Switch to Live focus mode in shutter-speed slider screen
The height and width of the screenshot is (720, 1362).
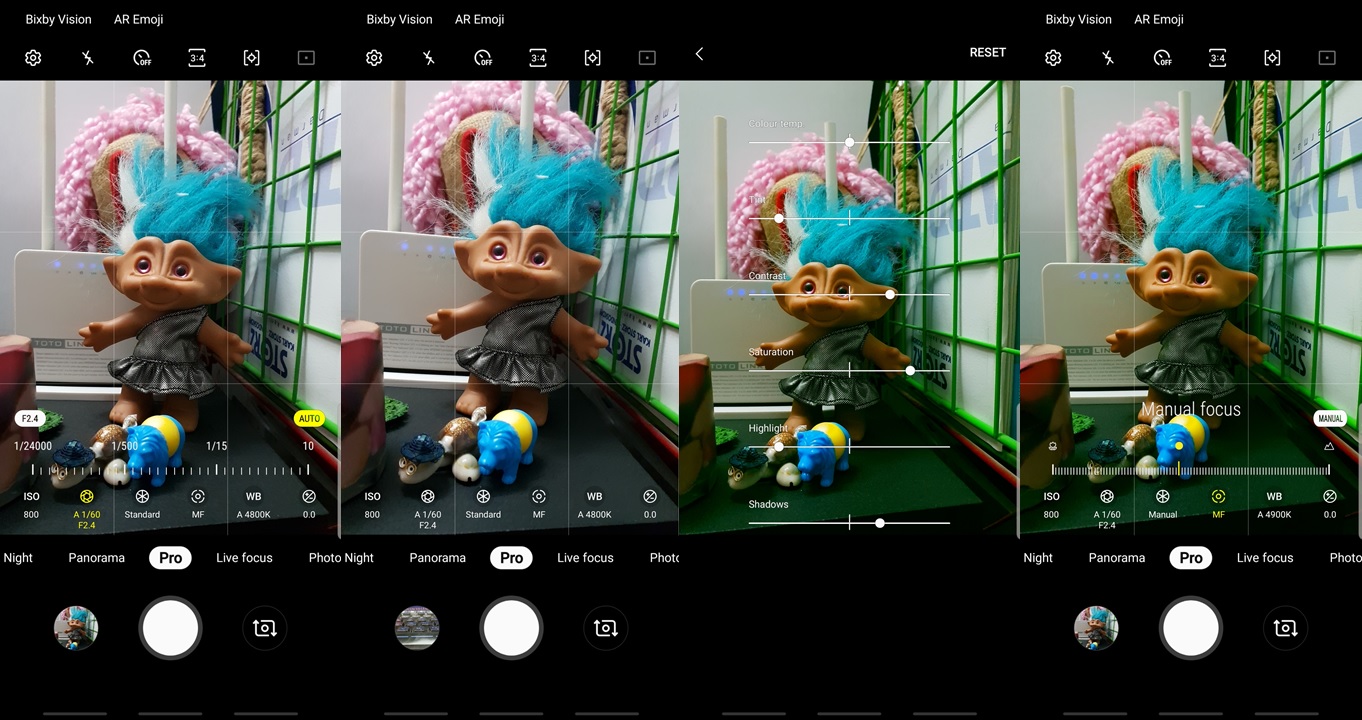[x=244, y=558]
